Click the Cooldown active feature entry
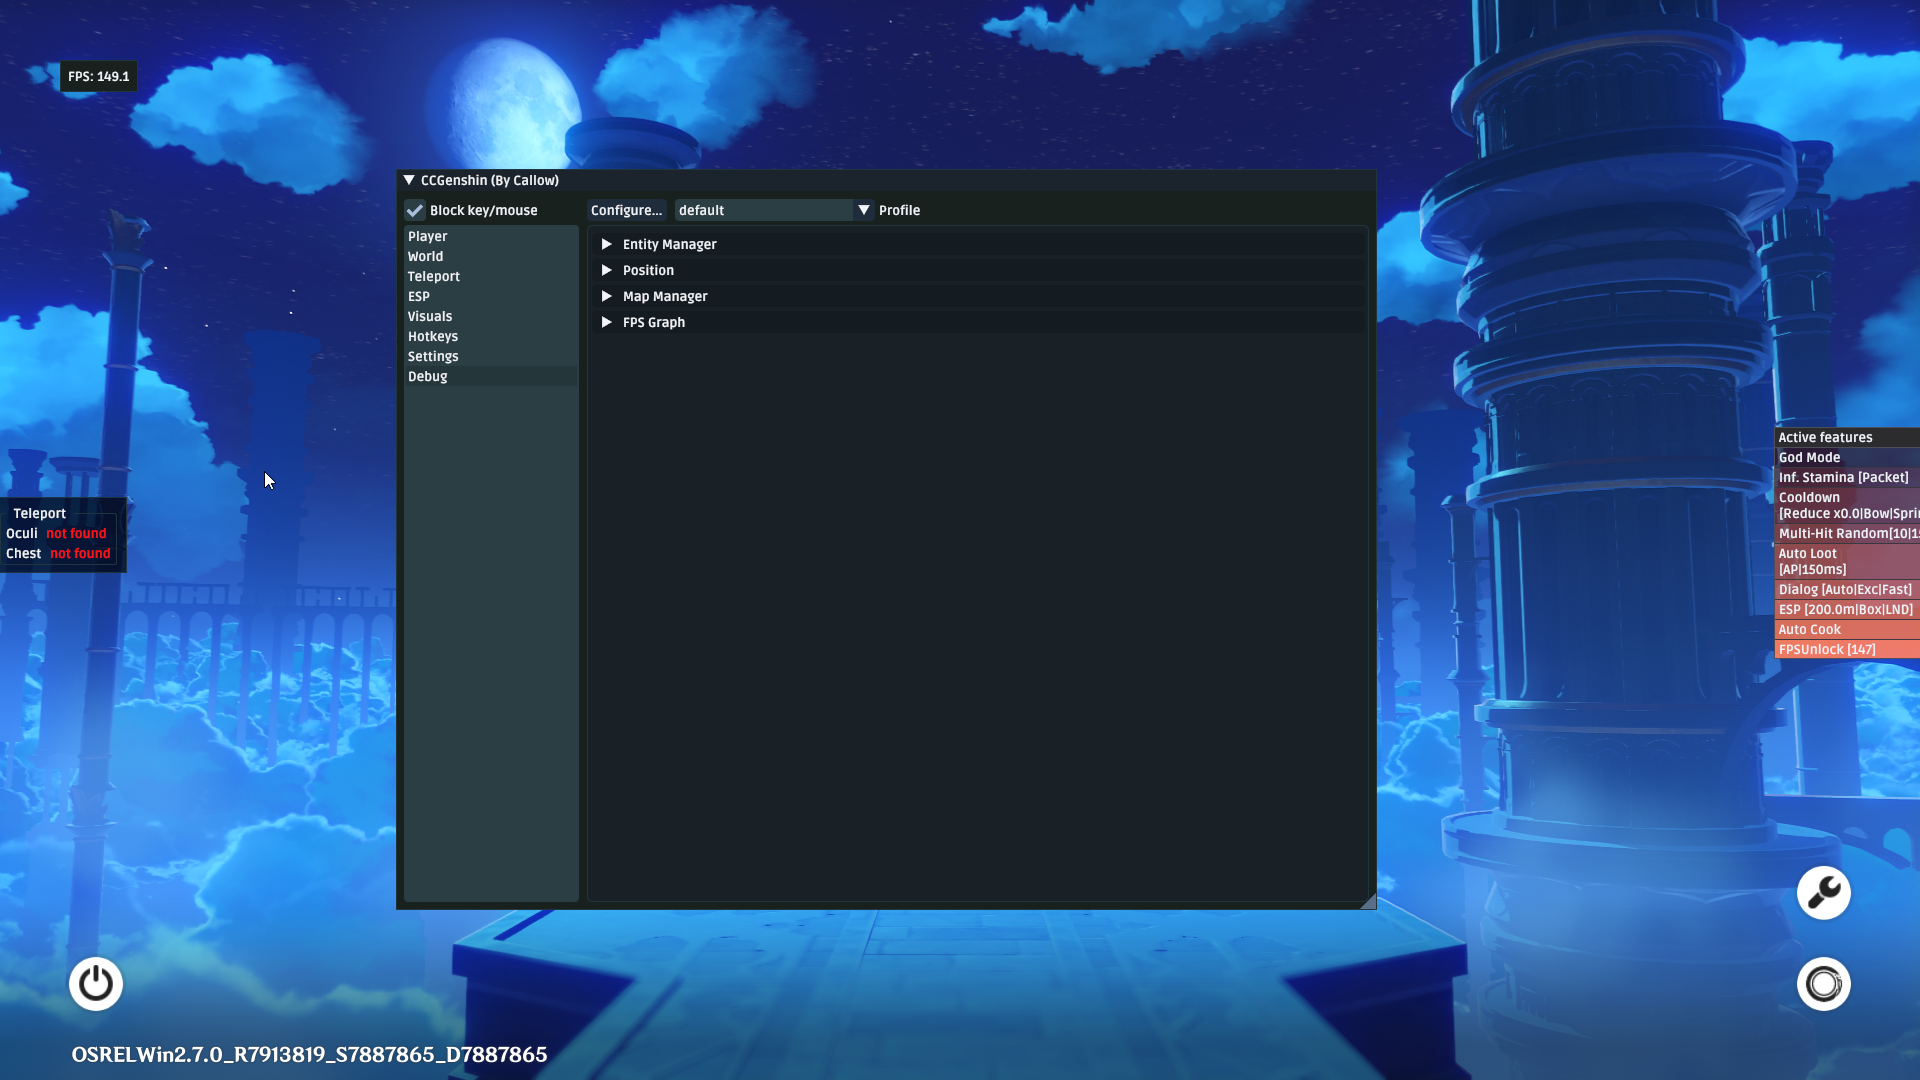Image resolution: width=1920 pixels, height=1080 pixels. [x=1847, y=505]
